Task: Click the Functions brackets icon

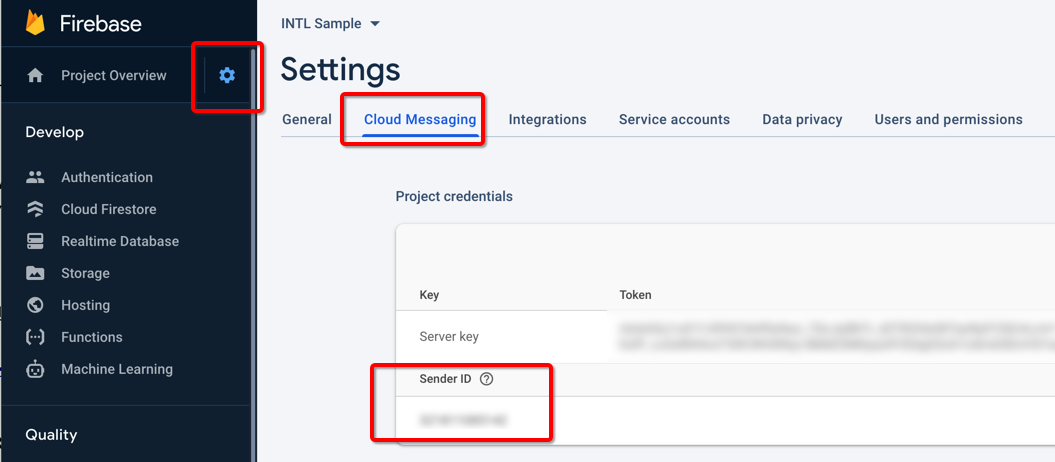Action: [35, 337]
